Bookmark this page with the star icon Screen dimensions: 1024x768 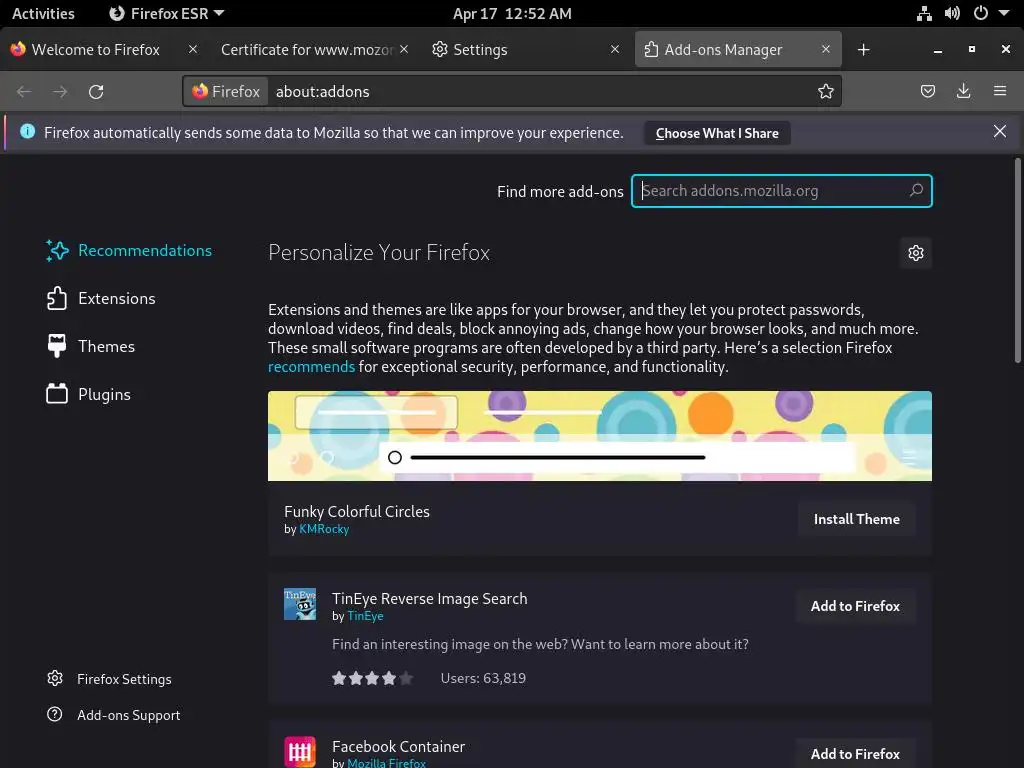click(825, 91)
